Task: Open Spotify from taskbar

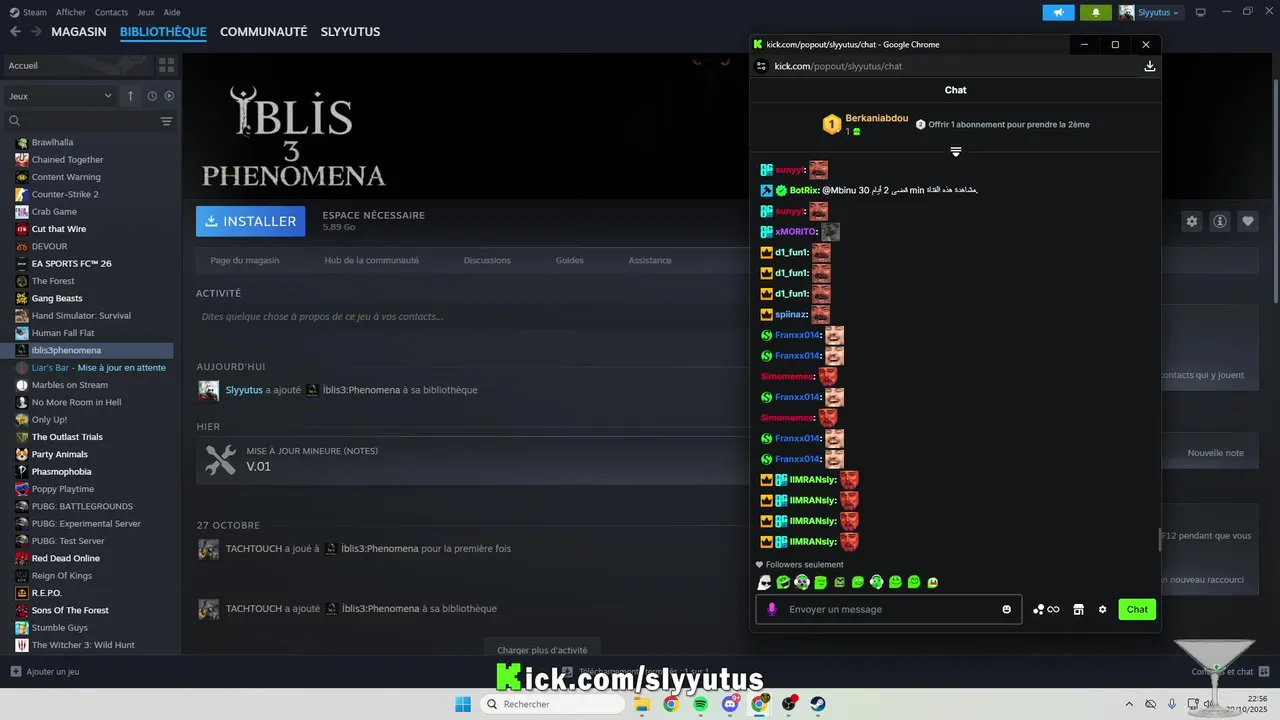Action: [x=700, y=704]
